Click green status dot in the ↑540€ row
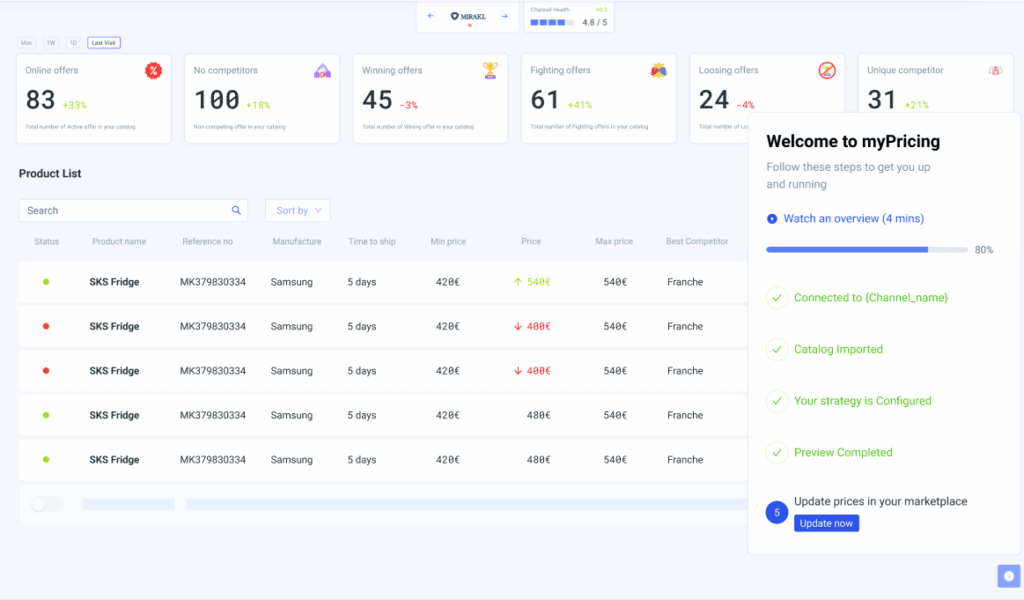 pos(46,282)
